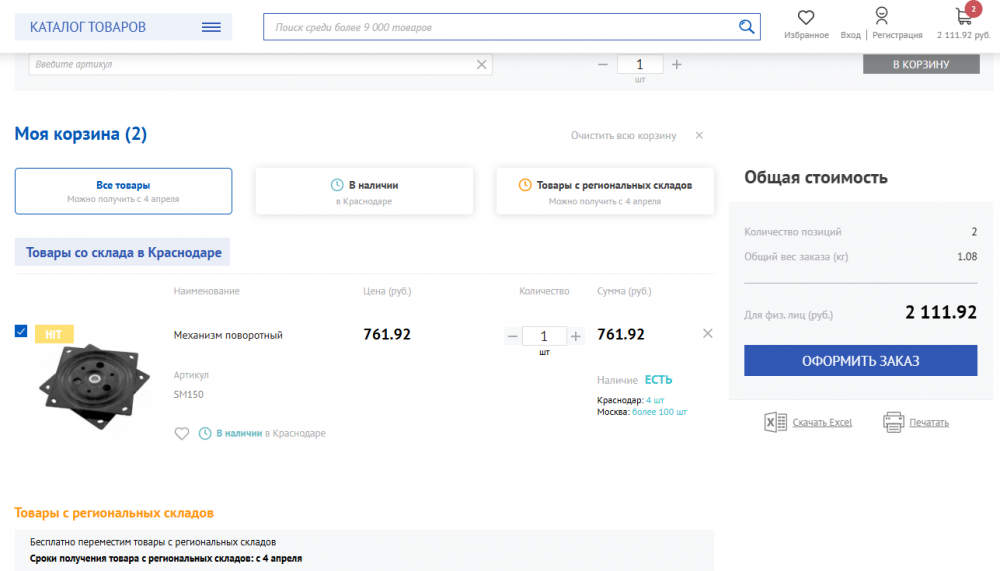The image size is (1000, 571).
Task: Click the search magnifier icon
Action: (746, 27)
